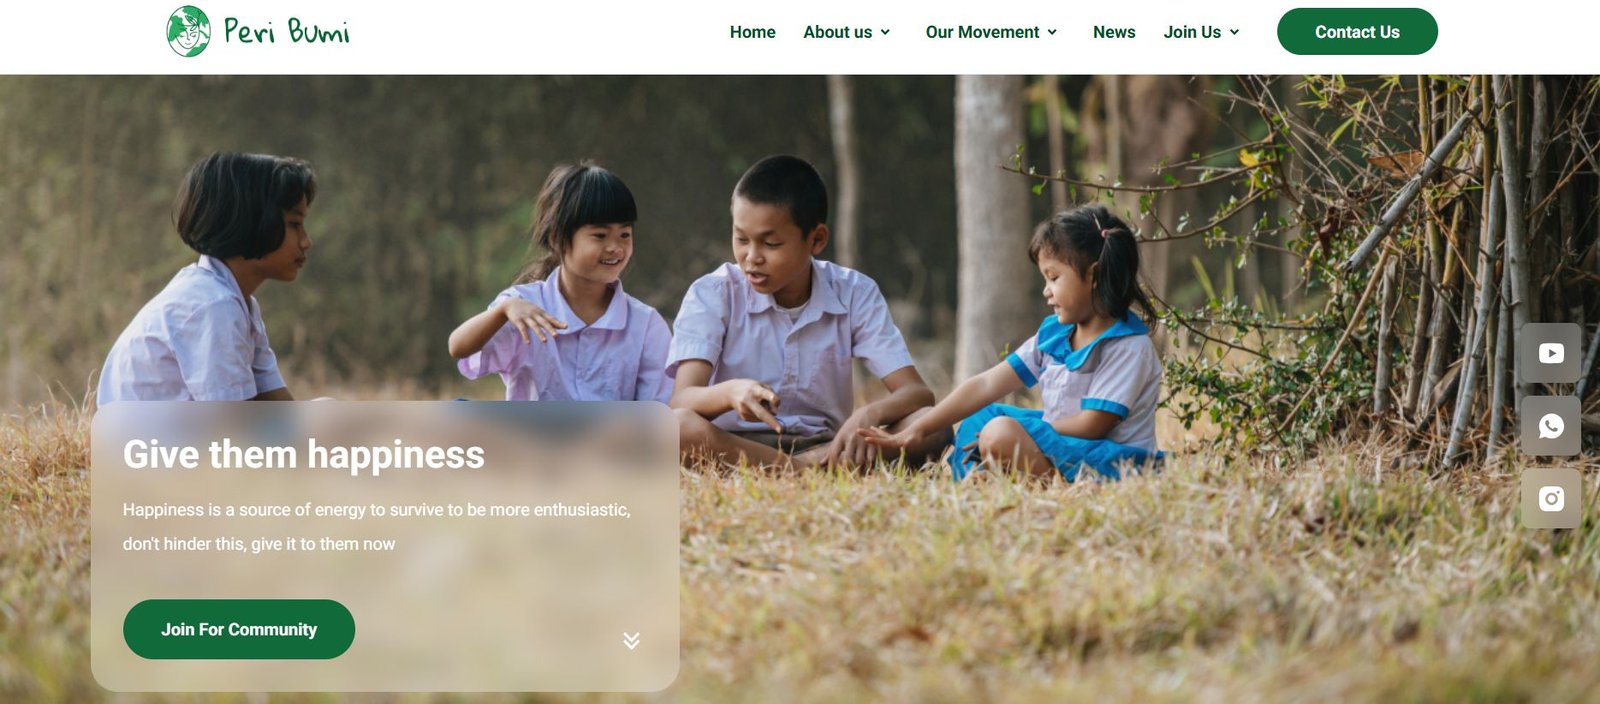Select the Our Movement menu label

point(982,32)
